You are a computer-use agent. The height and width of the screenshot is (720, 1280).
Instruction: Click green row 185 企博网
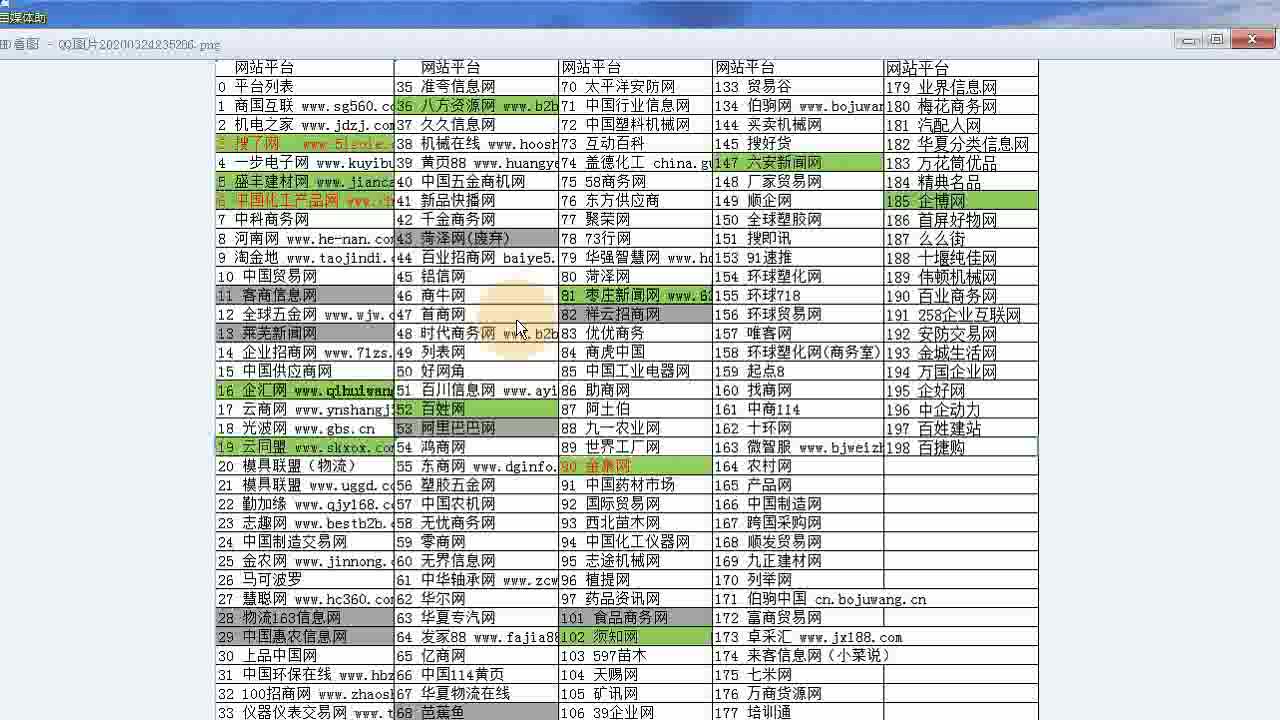coord(961,201)
